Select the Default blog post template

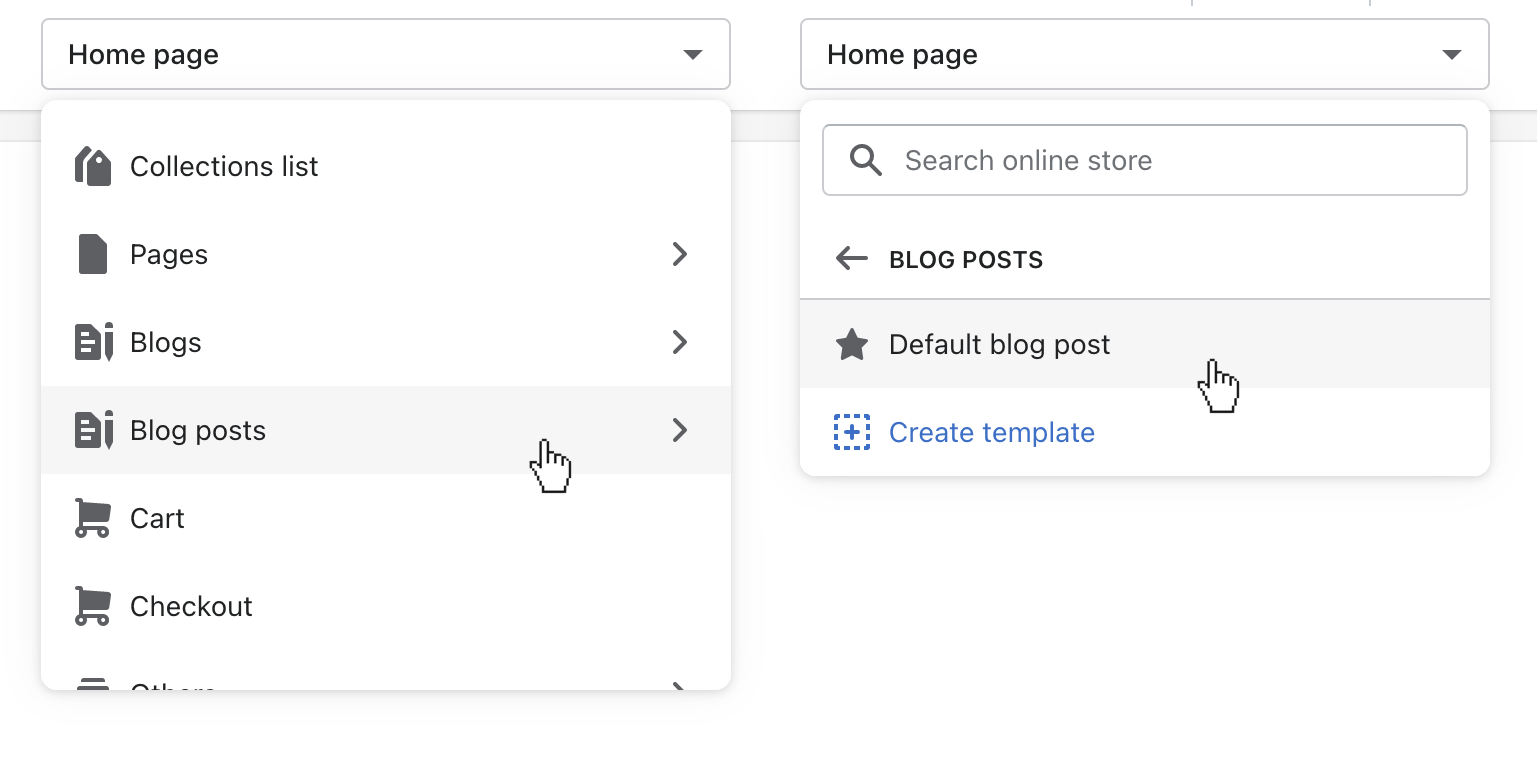(x=999, y=345)
